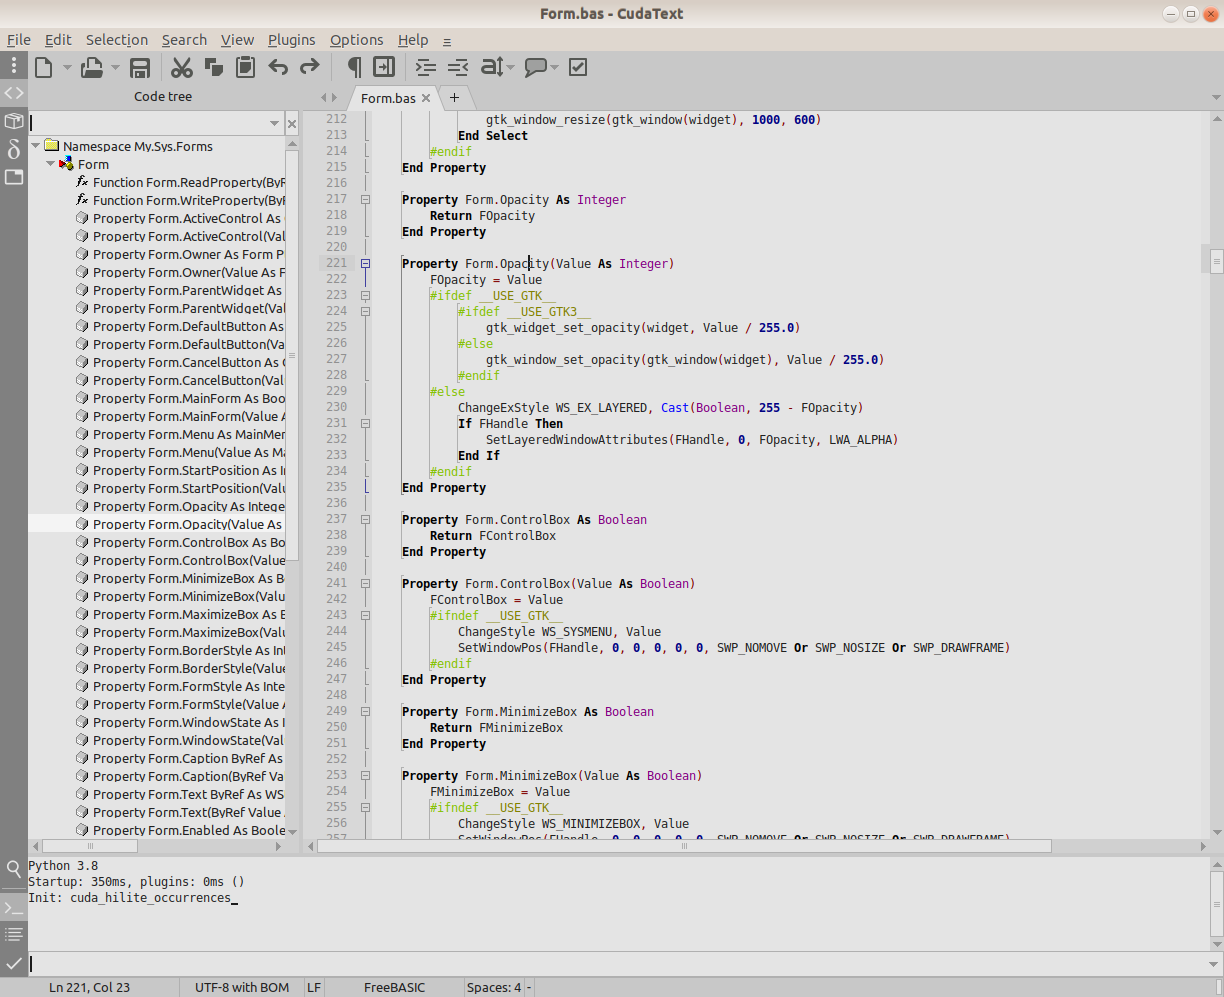The image size is (1224, 997).
Task: Open the Find panel magnifier icon
Action: click(x=14, y=869)
